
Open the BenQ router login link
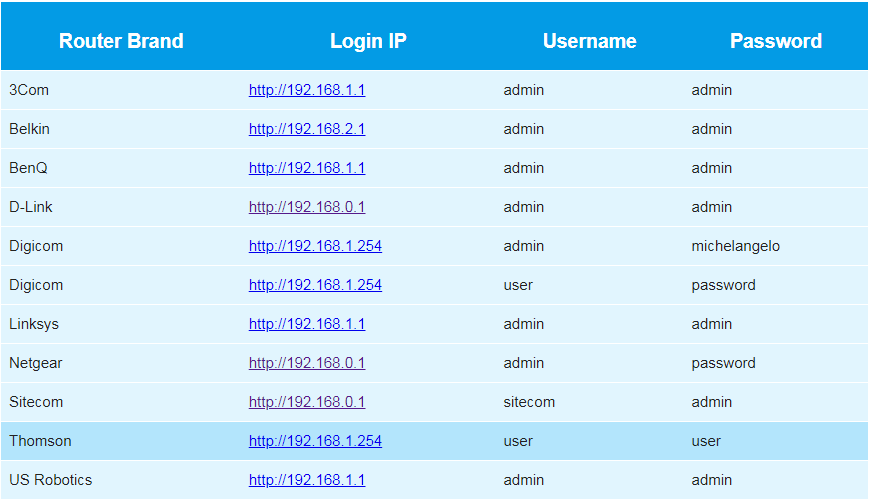tap(307, 168)
